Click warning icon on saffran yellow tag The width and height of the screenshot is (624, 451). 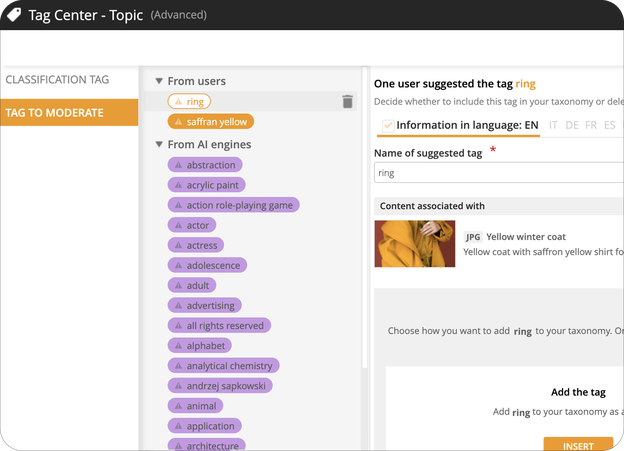coord(178,122)
